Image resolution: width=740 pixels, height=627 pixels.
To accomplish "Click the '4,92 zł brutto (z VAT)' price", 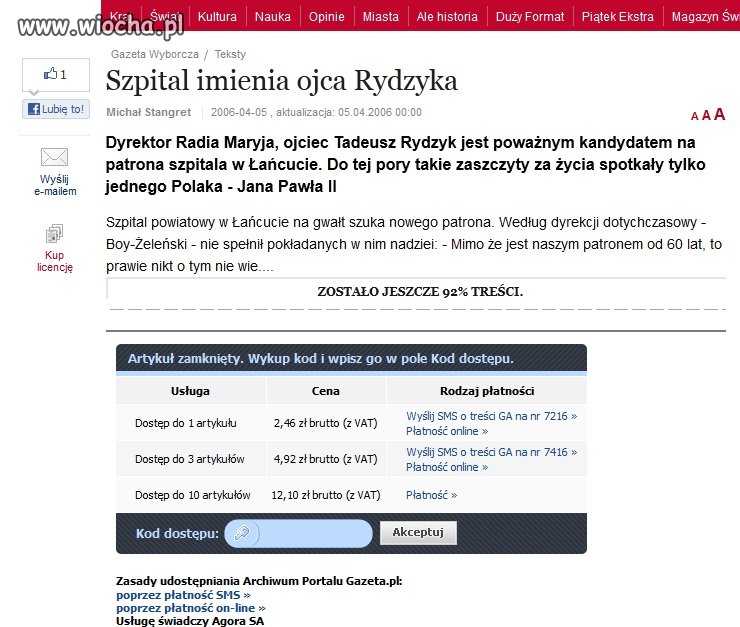I will tap(326, 459).
